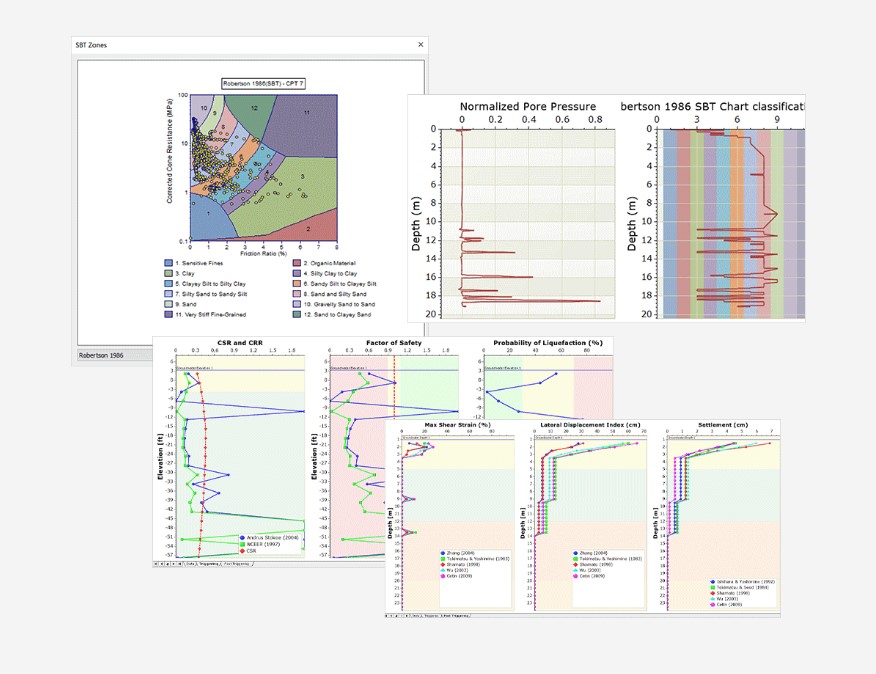Click the Silty Sand to Sandy Silt swatch
Screen dimensions: 876x674
(168, 293)
